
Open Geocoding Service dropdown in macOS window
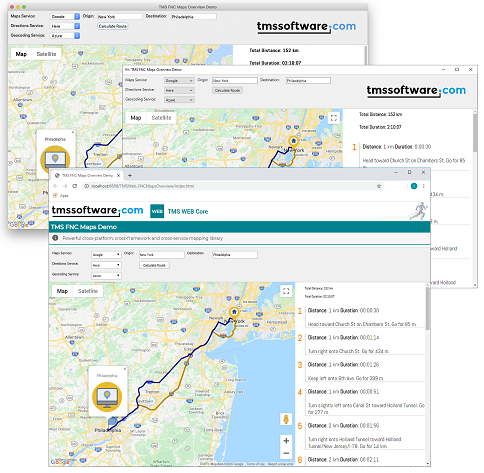tap(66, 36)
